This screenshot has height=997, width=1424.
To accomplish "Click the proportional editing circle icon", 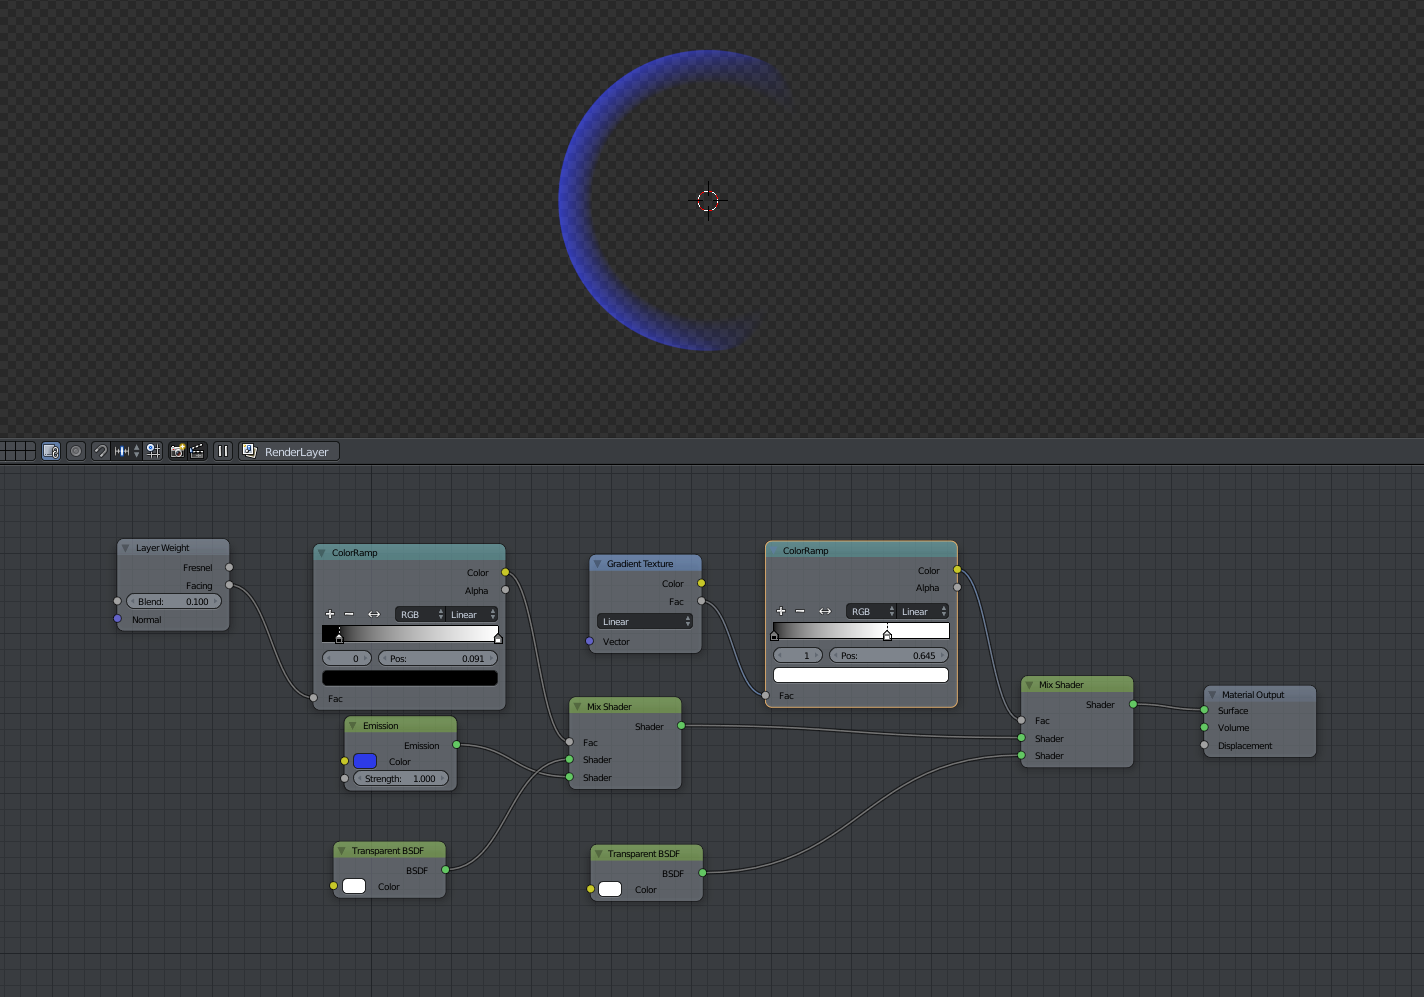I will [x=76, y=451].
